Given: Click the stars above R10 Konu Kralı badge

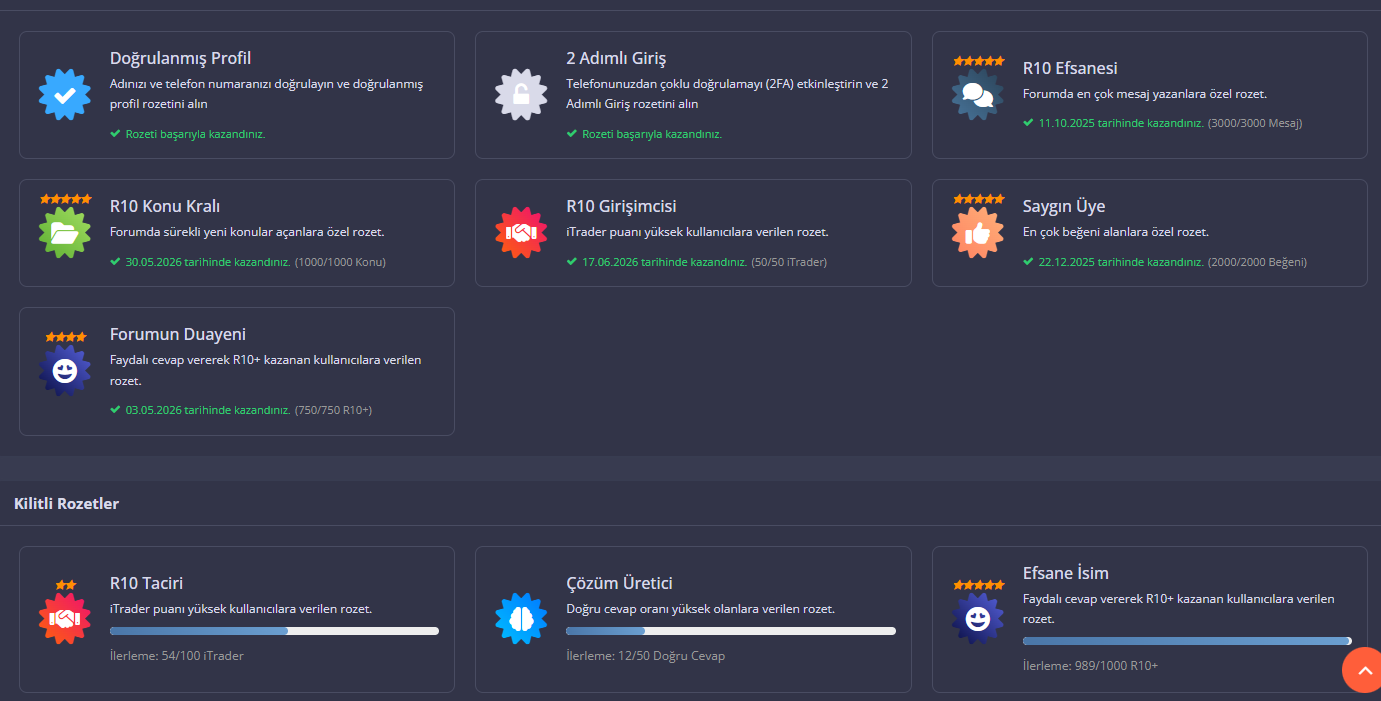Looking at the screenshot, I should tap(65, 199).
